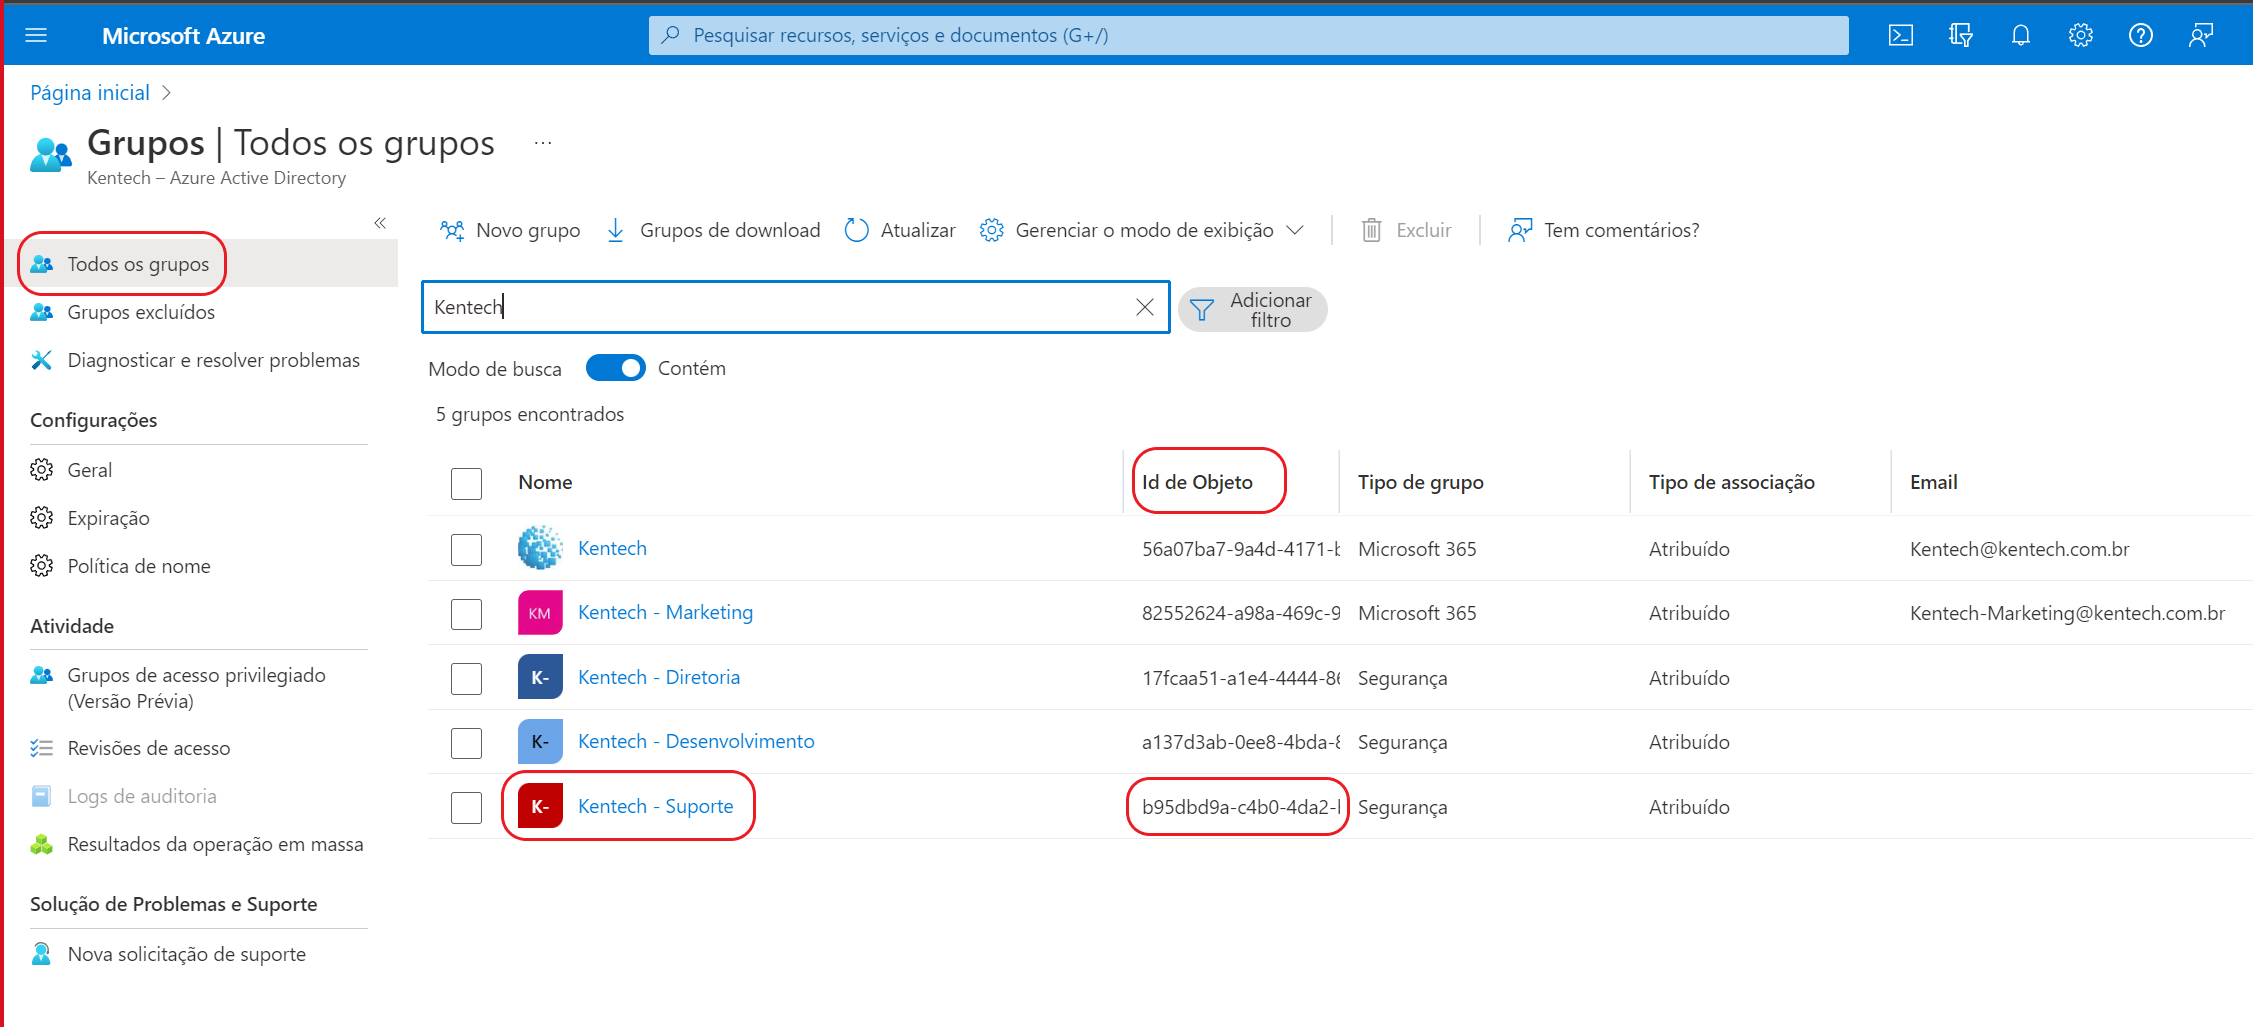
Task: Open Grupos excluídos in sidebar
Action: 141,312
